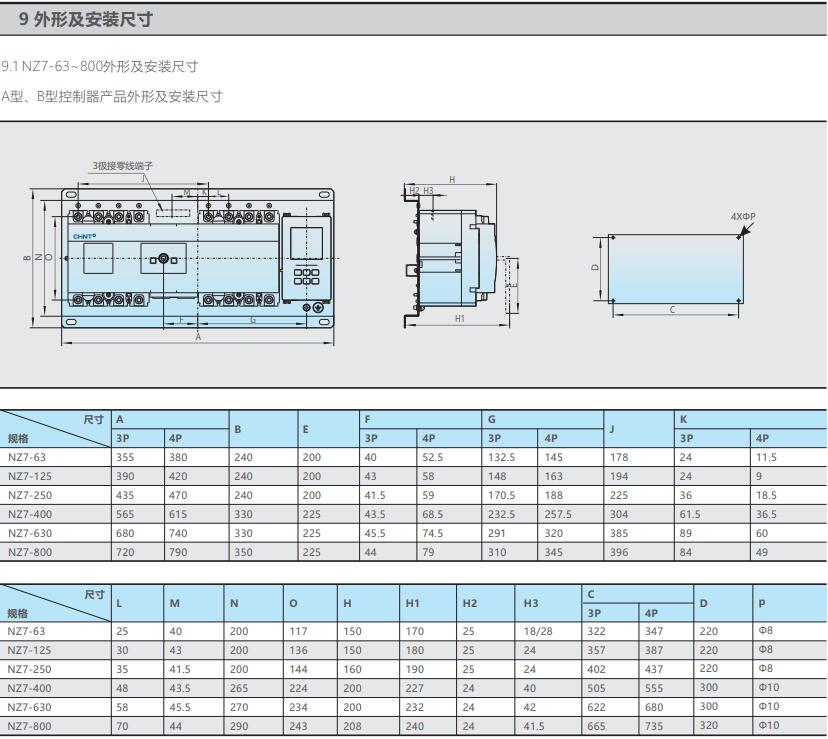Click the cell value "11.5" under K 4P
This screenshot has height=739, width=828.
766,457
